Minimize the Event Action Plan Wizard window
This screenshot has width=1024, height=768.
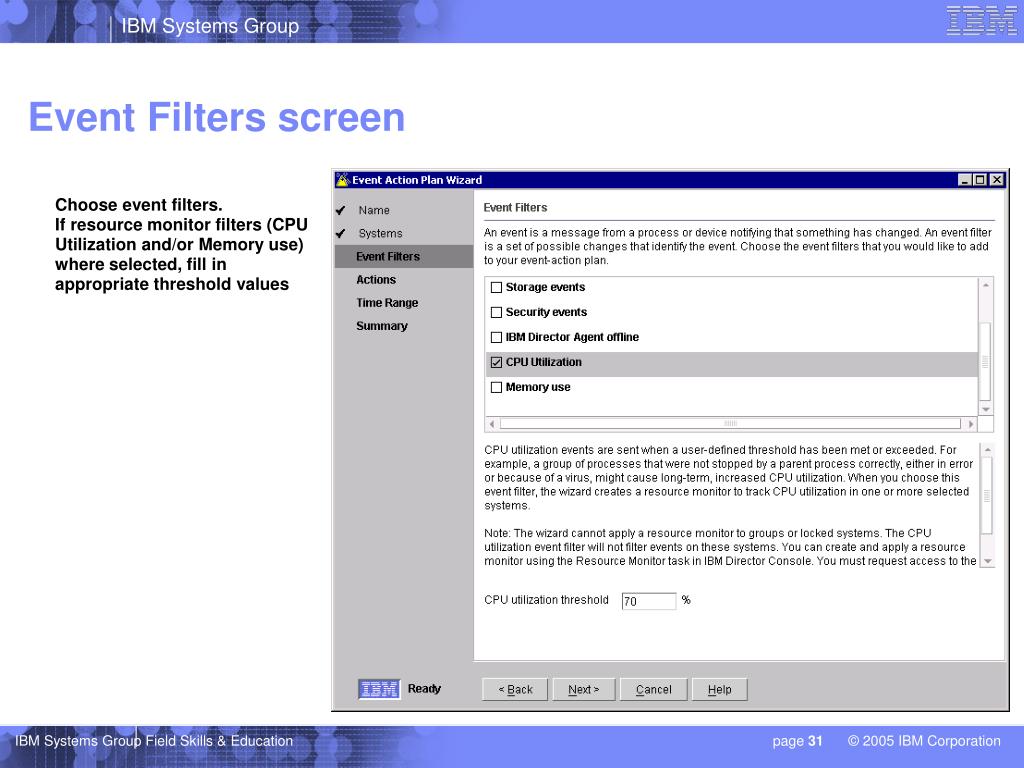tap(965, 180)
